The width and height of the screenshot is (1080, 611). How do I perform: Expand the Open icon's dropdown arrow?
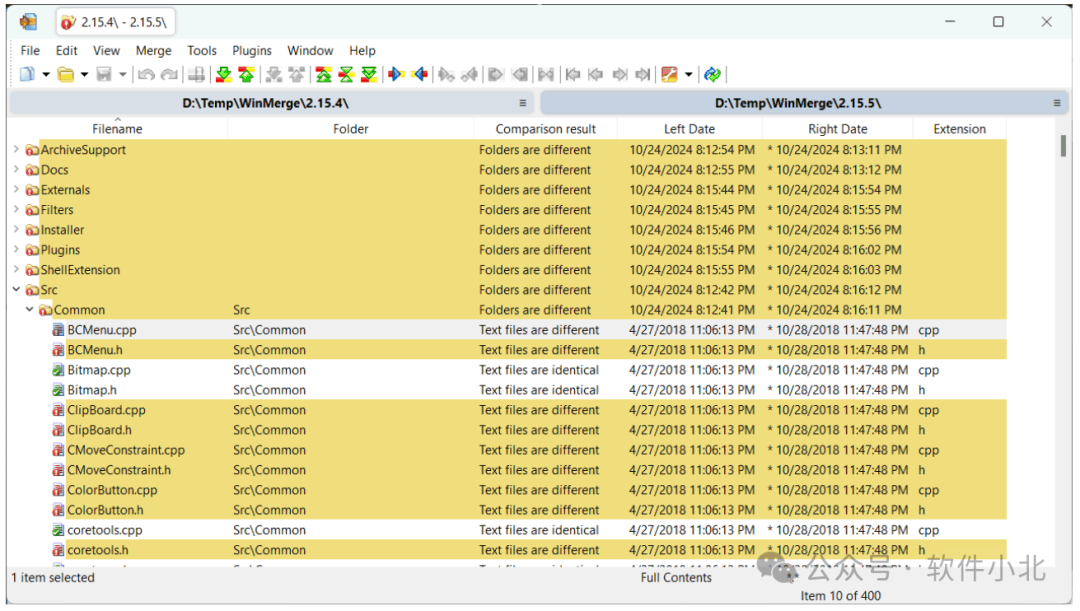point(84,74)
